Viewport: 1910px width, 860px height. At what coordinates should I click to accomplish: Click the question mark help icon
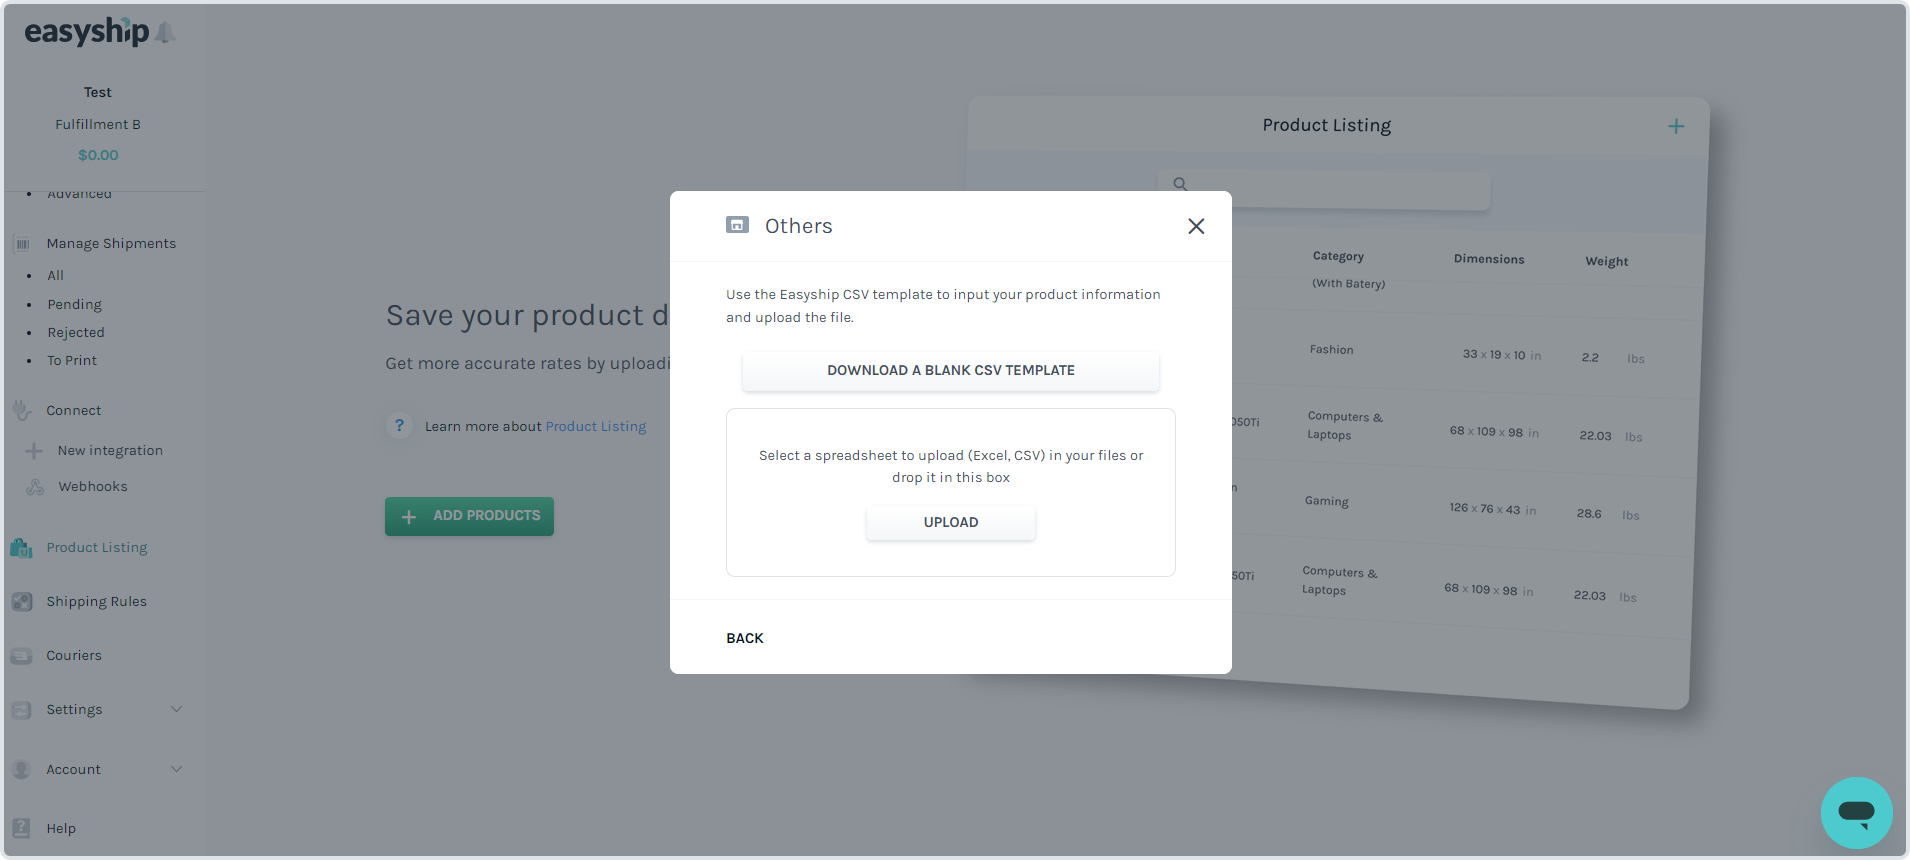399,426
